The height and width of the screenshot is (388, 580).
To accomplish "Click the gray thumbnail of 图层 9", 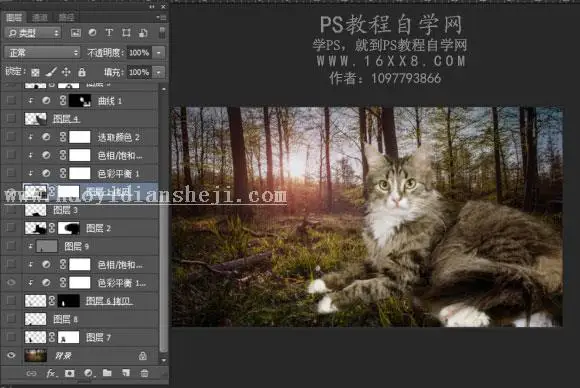I will tap(47, 246).
